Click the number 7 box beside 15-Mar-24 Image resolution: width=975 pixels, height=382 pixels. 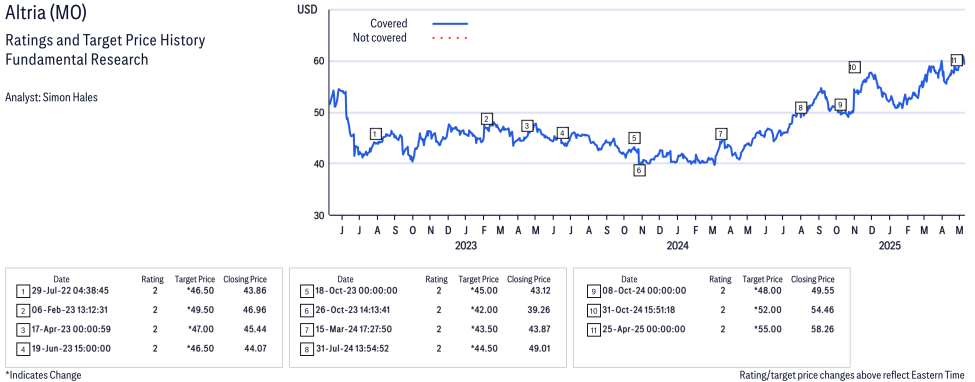coord(307,329)
